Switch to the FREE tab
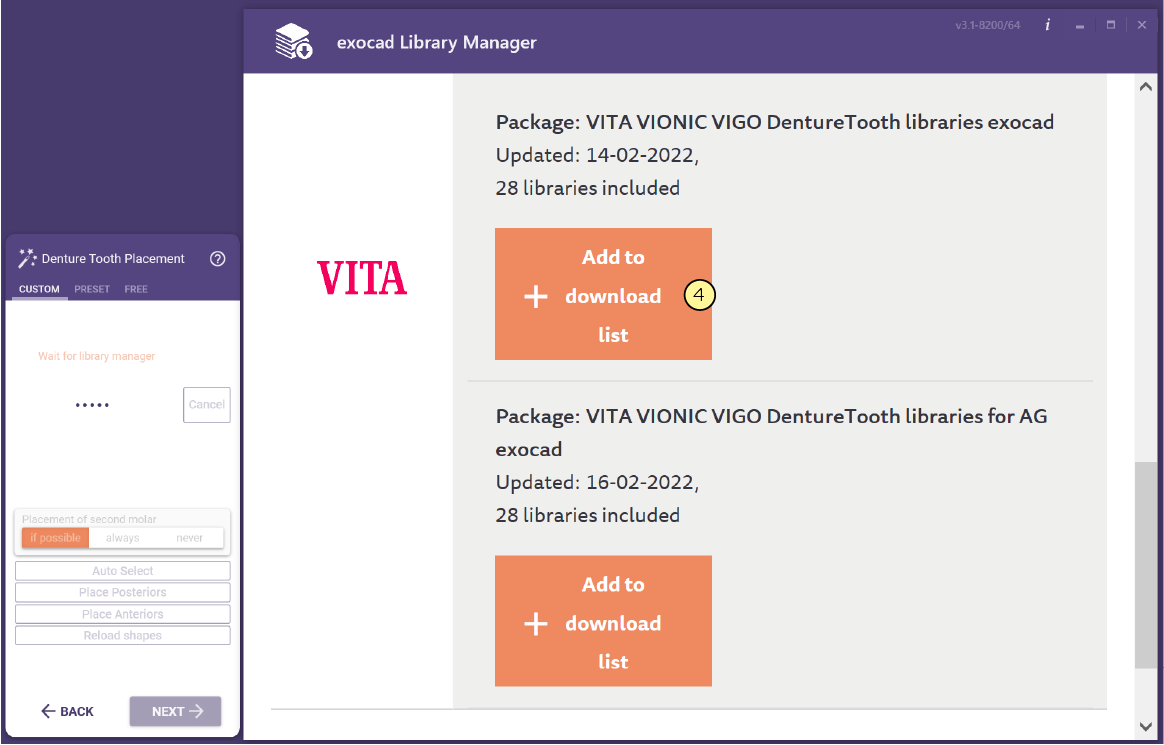 click(136, 289)
